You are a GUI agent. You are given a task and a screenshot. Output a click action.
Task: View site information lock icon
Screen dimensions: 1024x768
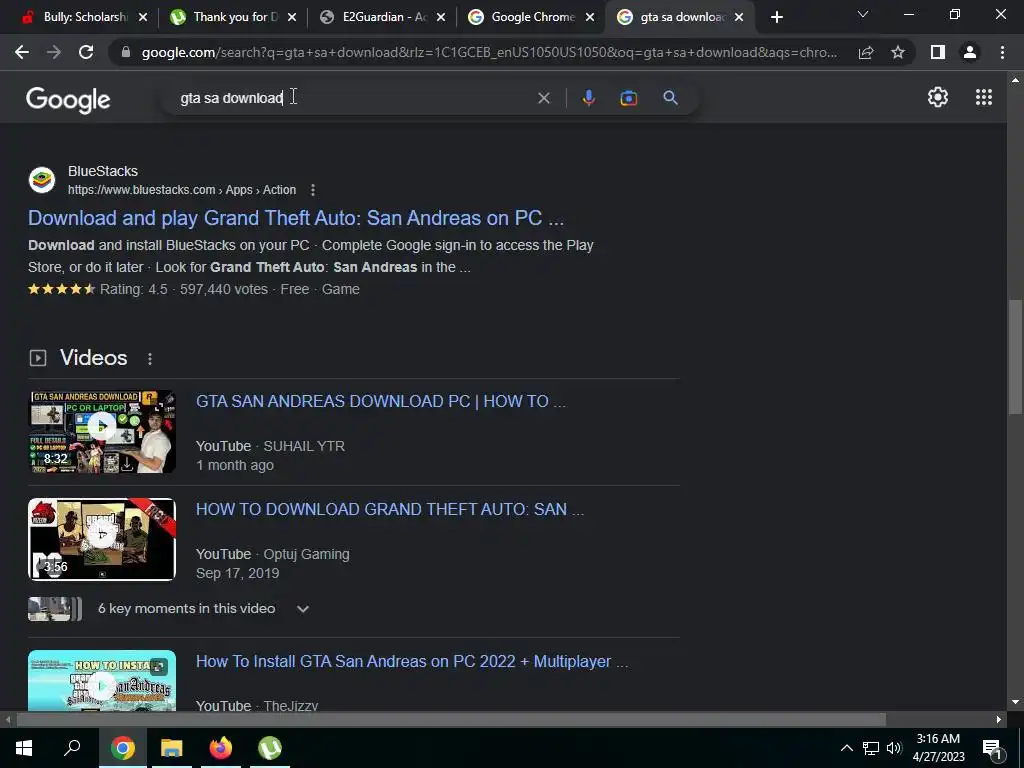pyautogui.click(x=126, y=52)
